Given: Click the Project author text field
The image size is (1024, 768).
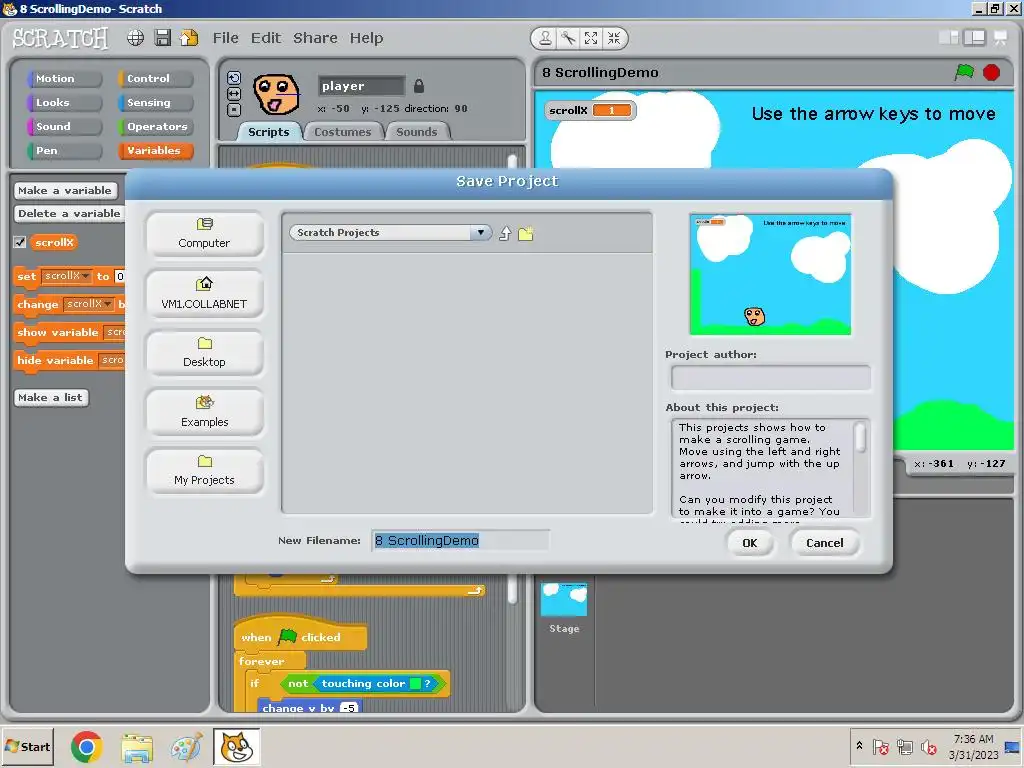Looking at the screenshot, I should (771, 377).
